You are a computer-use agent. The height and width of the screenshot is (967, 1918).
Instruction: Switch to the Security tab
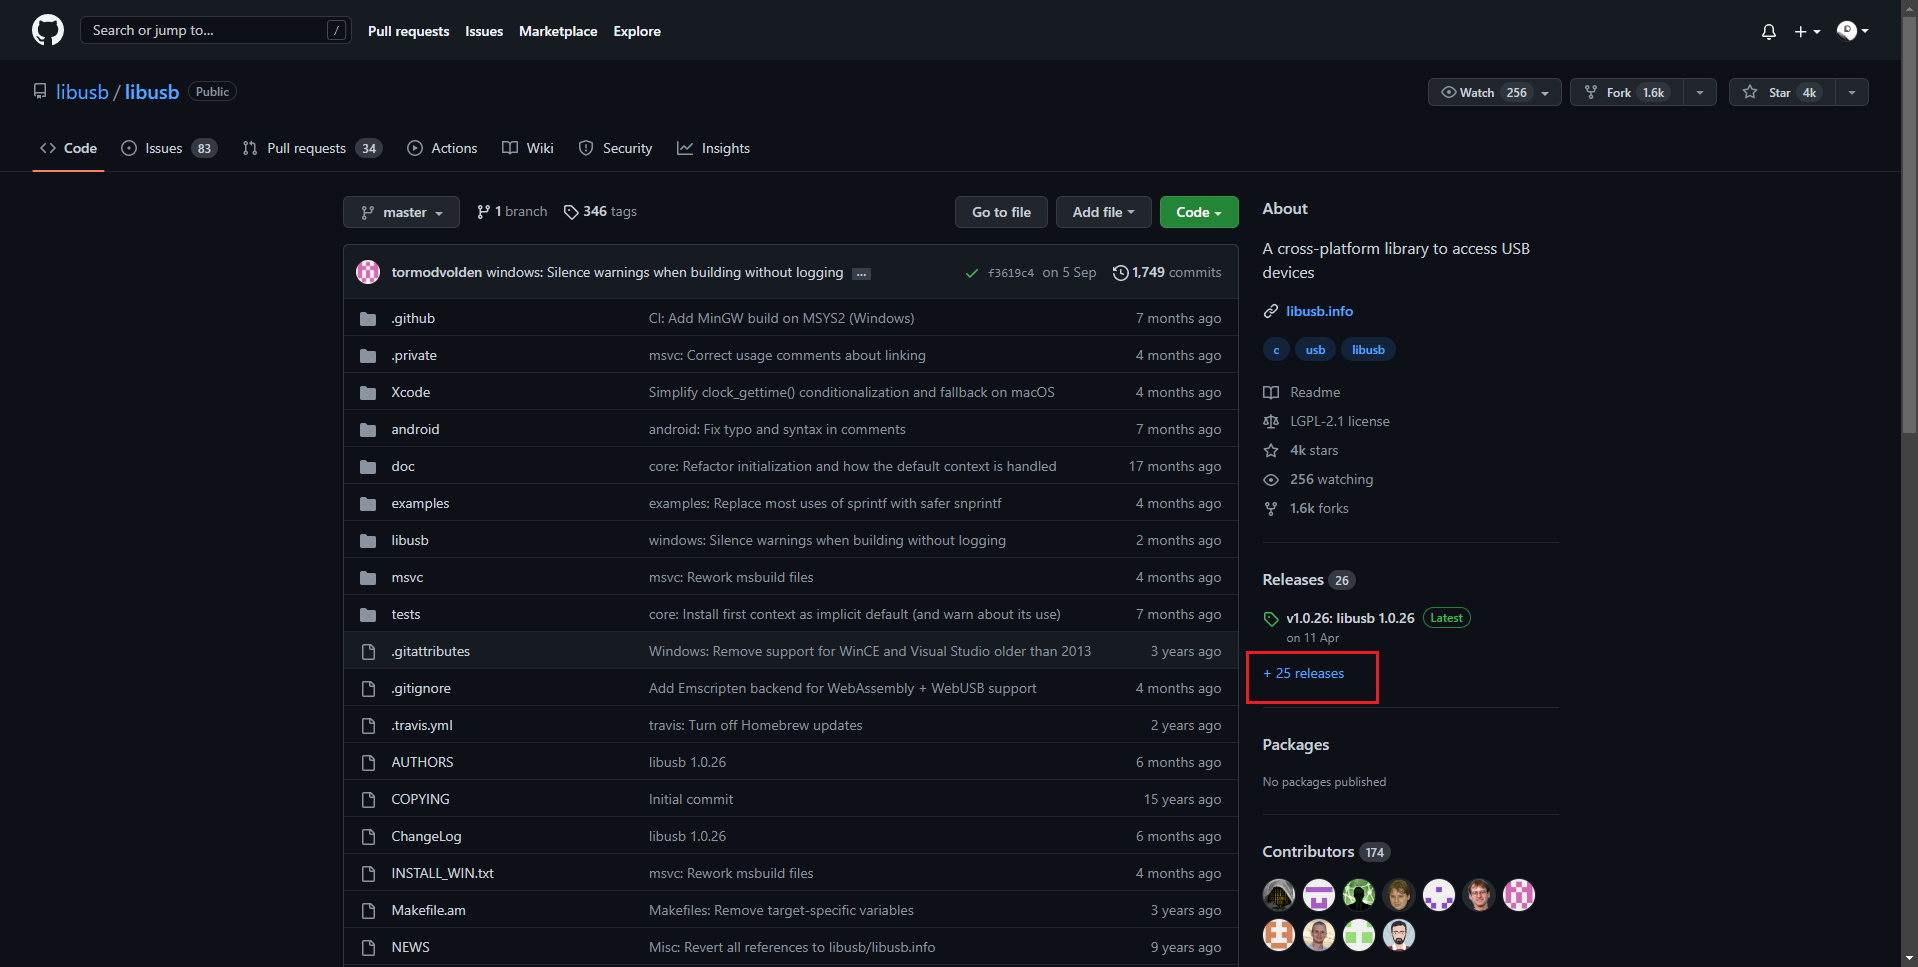(x=616, y=148)
